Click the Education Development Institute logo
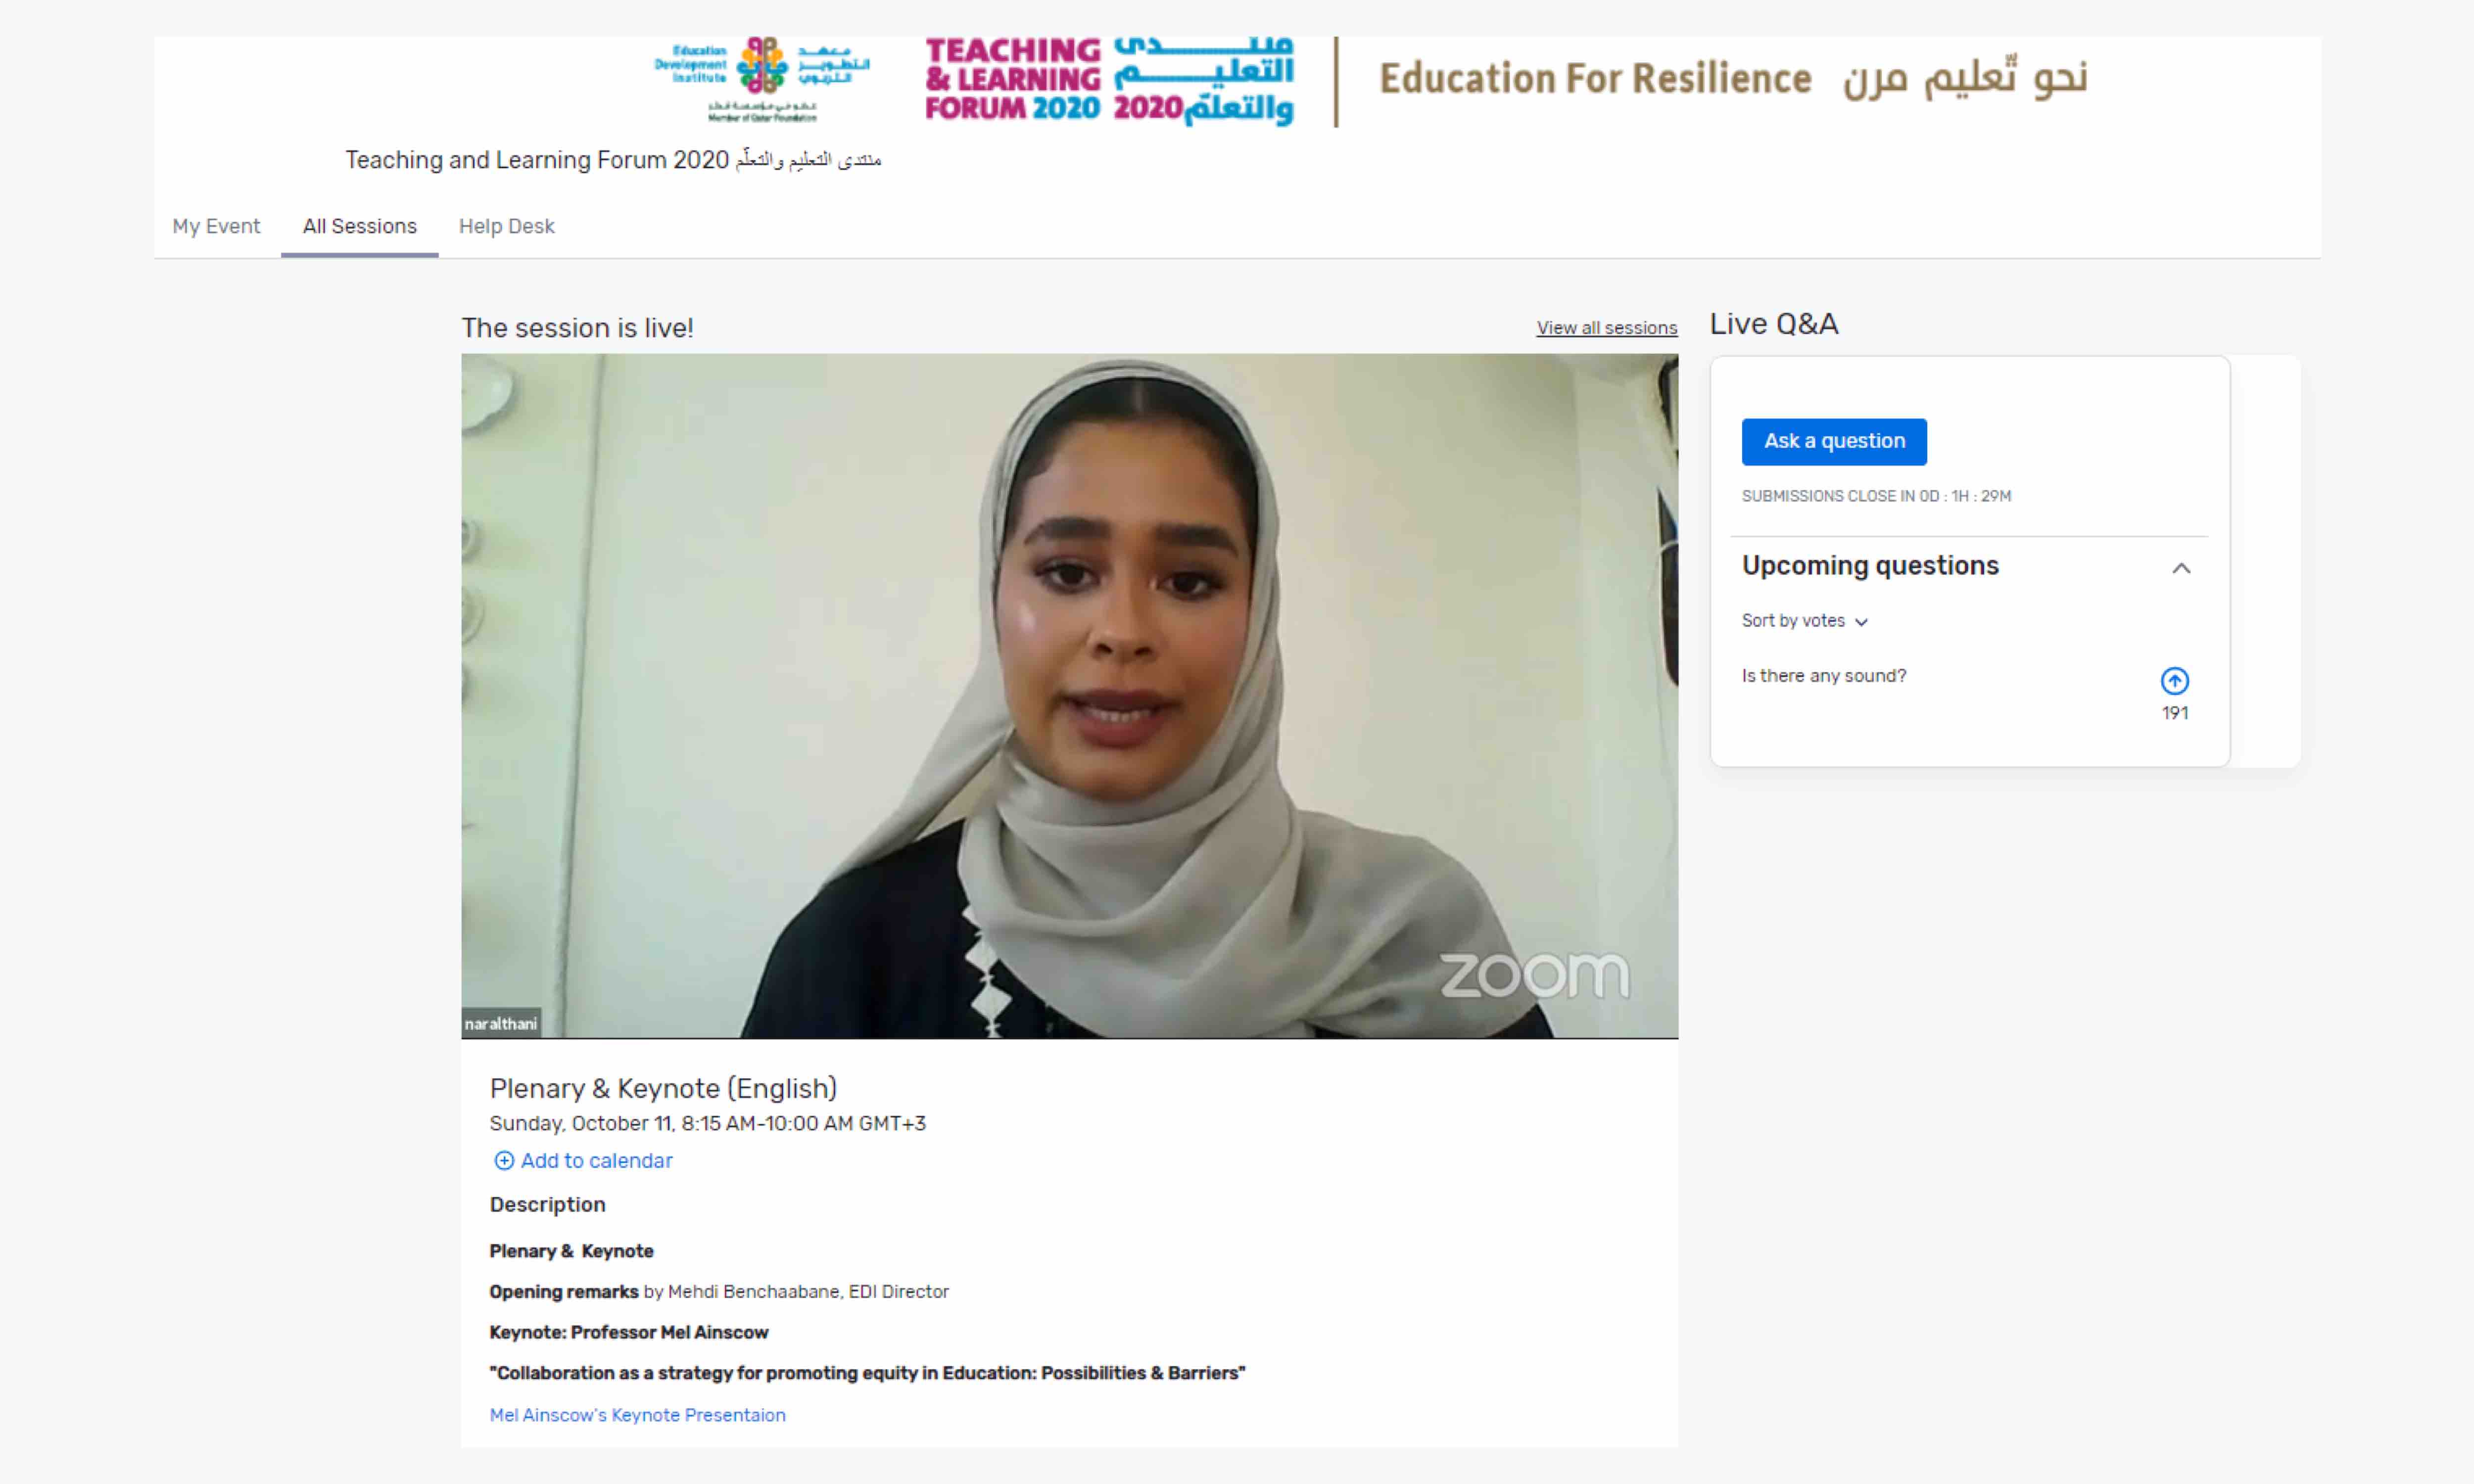Image resolution: width=2474 pixels, height=1484 pixels. click(x=762, y=80)
